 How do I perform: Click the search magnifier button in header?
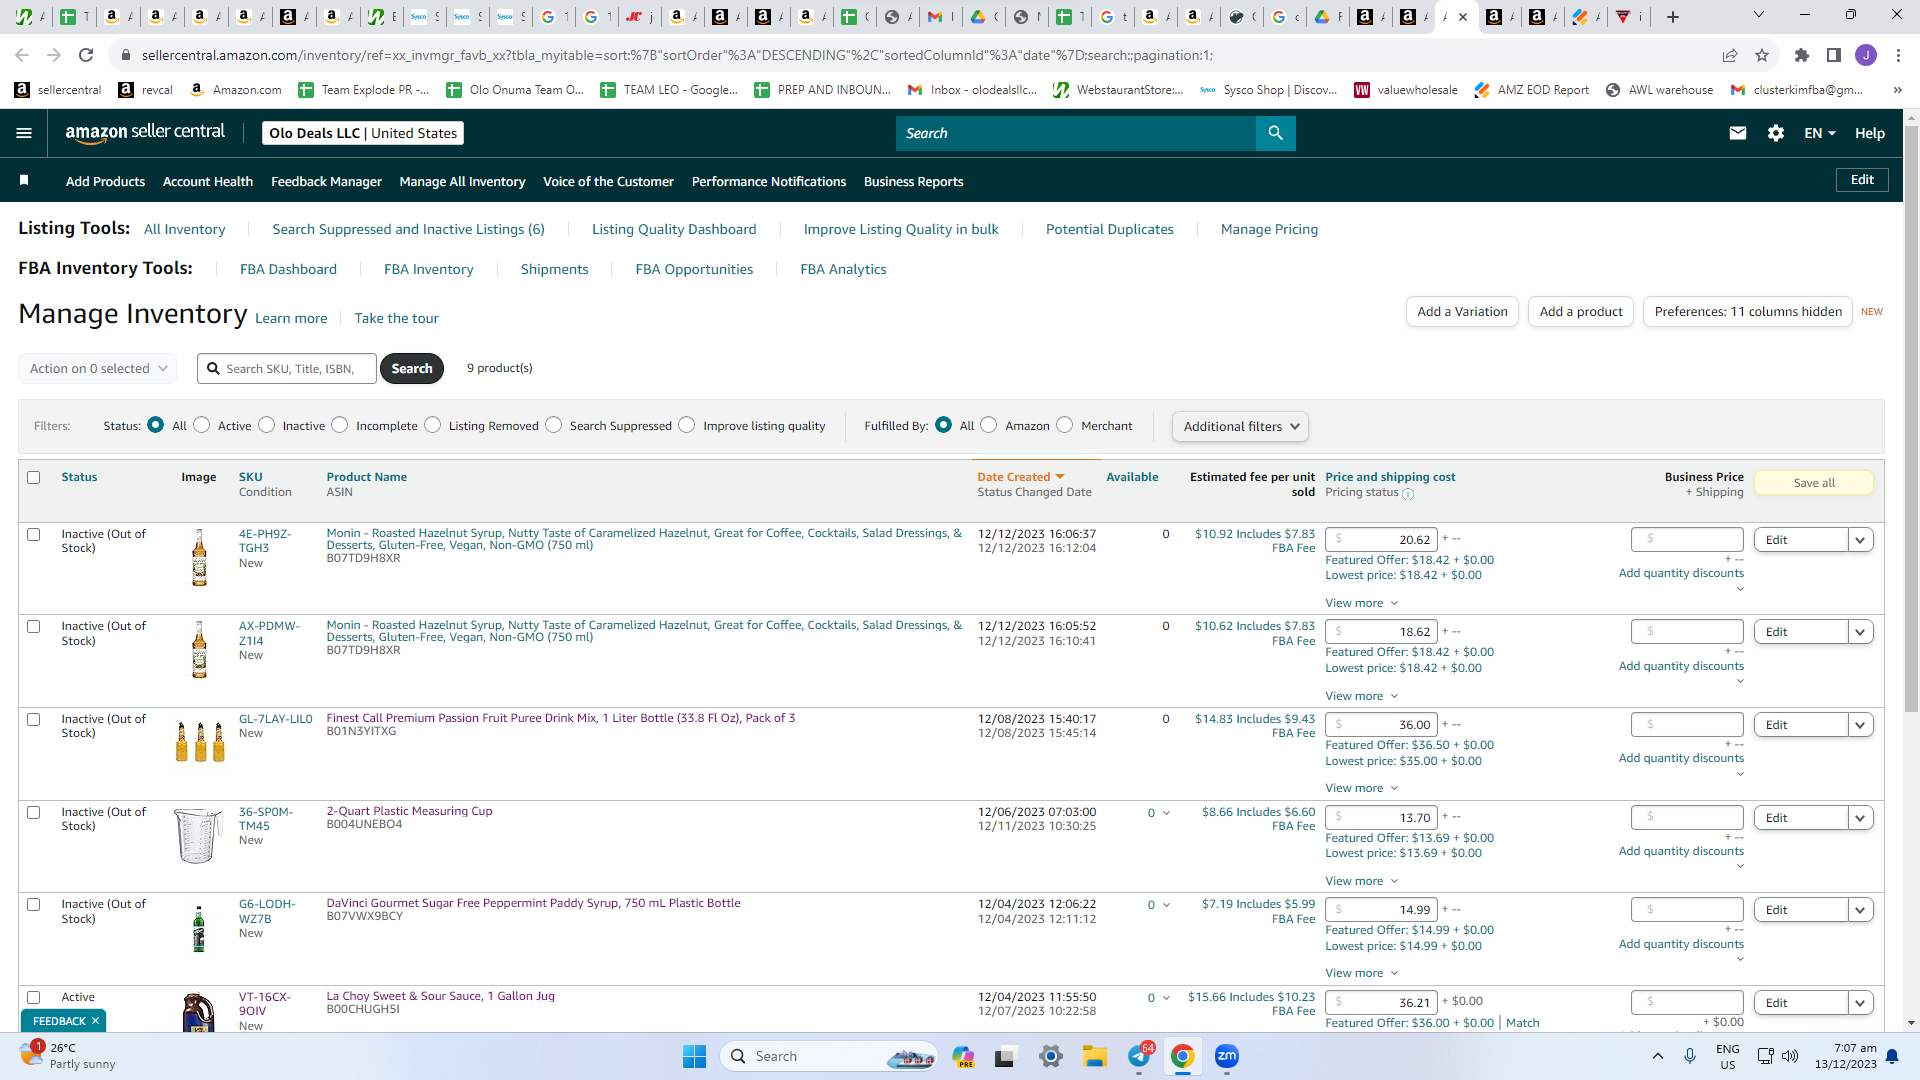(x=1275, y=133)
